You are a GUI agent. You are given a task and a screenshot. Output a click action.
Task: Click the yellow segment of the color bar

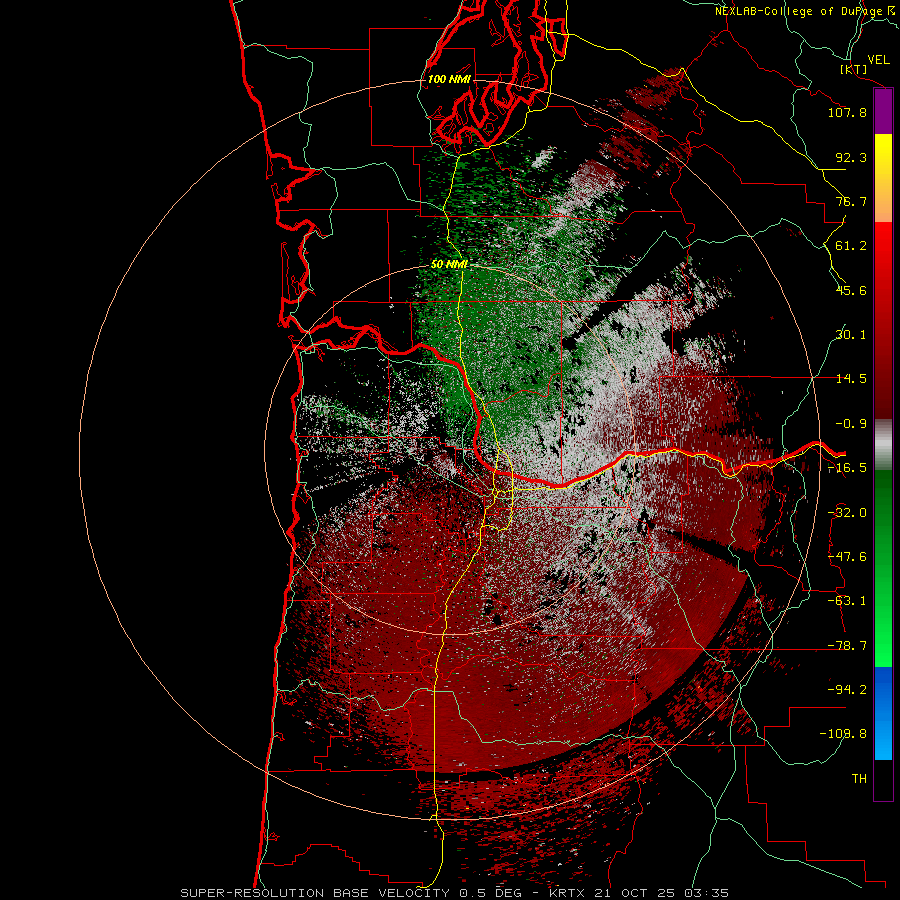883,178
